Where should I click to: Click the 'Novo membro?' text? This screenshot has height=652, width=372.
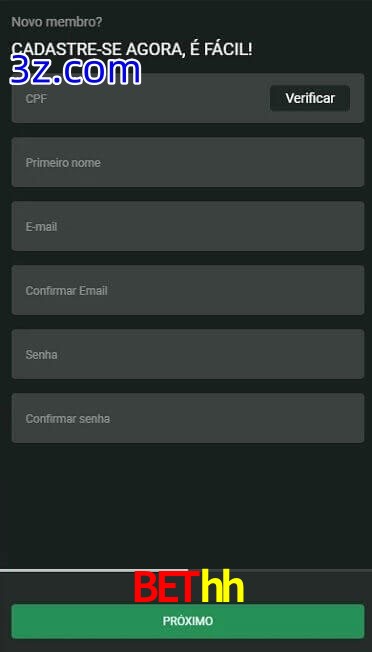pyautogui.click(x=57, y=22)
